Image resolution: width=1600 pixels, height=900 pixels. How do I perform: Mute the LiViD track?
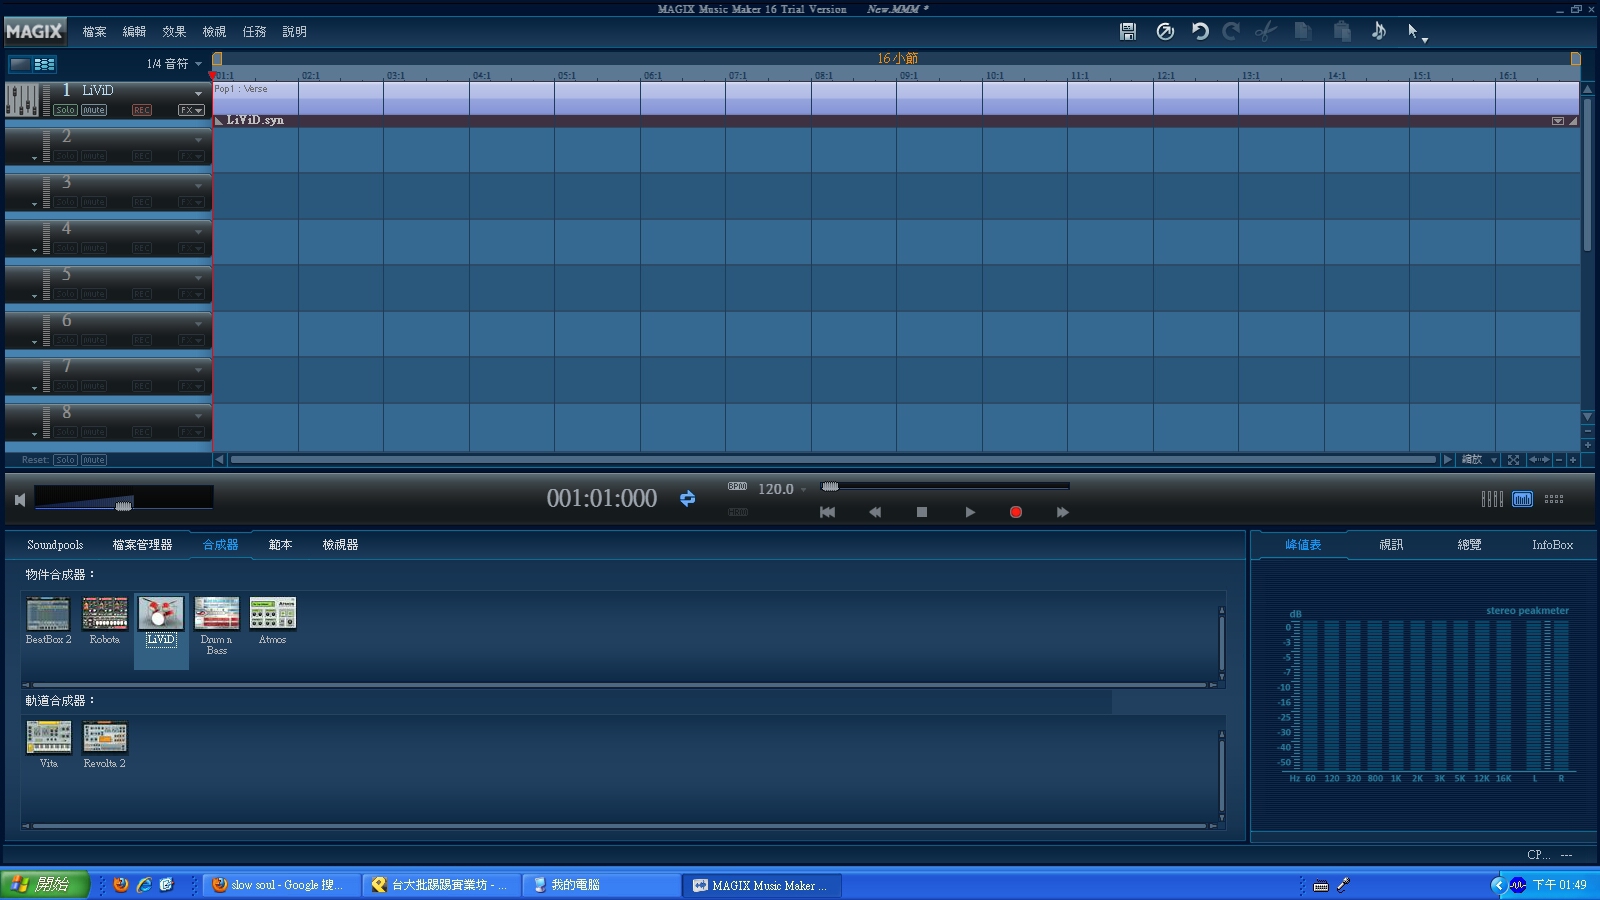point(94,110)
